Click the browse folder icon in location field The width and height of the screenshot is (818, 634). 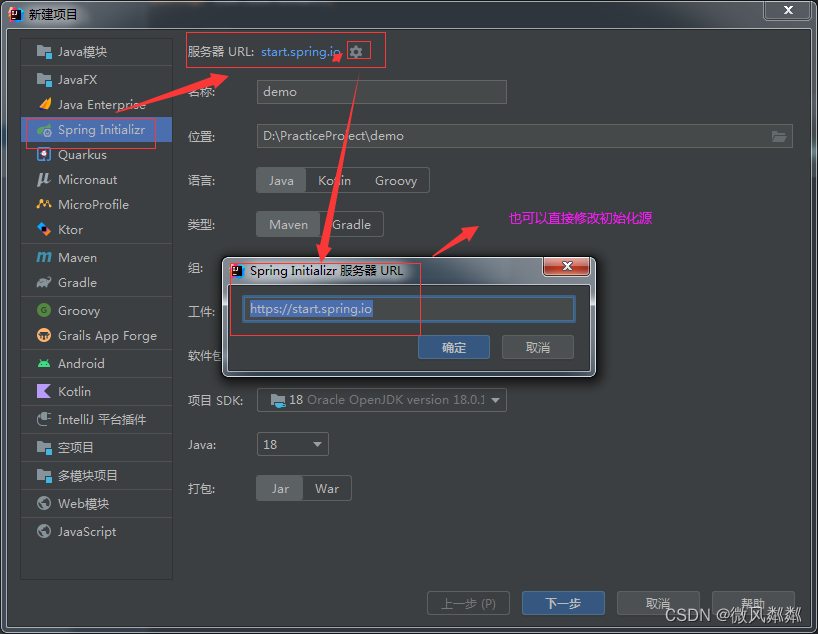(x=779, y=136)
